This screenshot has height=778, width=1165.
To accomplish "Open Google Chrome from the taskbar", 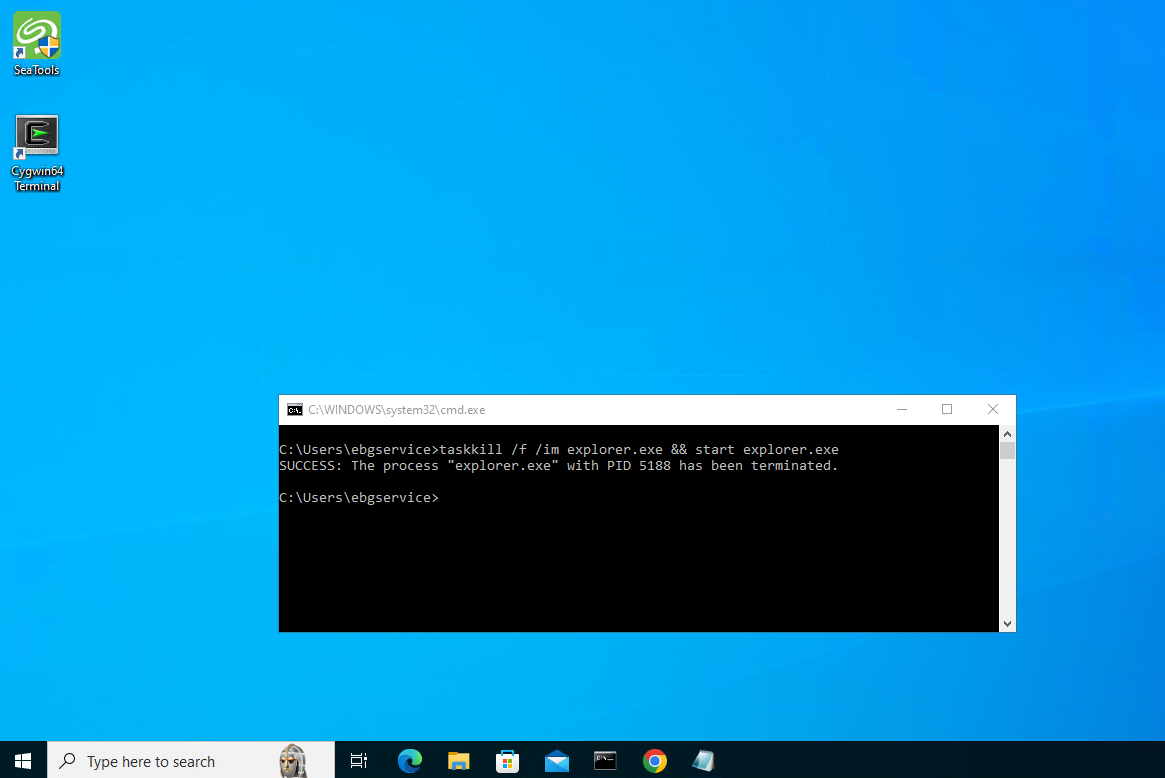I will pyautogui.click(x=654, y=761).
